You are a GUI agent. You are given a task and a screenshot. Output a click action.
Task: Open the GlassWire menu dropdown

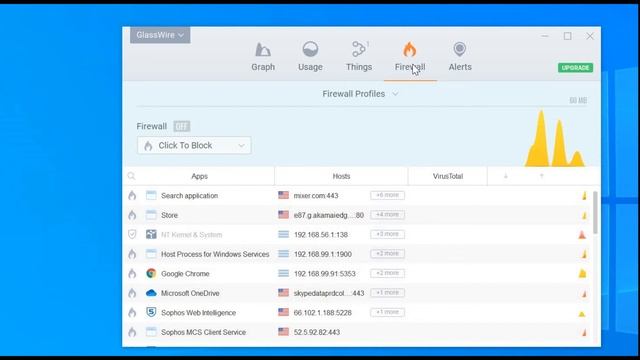[x=160, y=35]
